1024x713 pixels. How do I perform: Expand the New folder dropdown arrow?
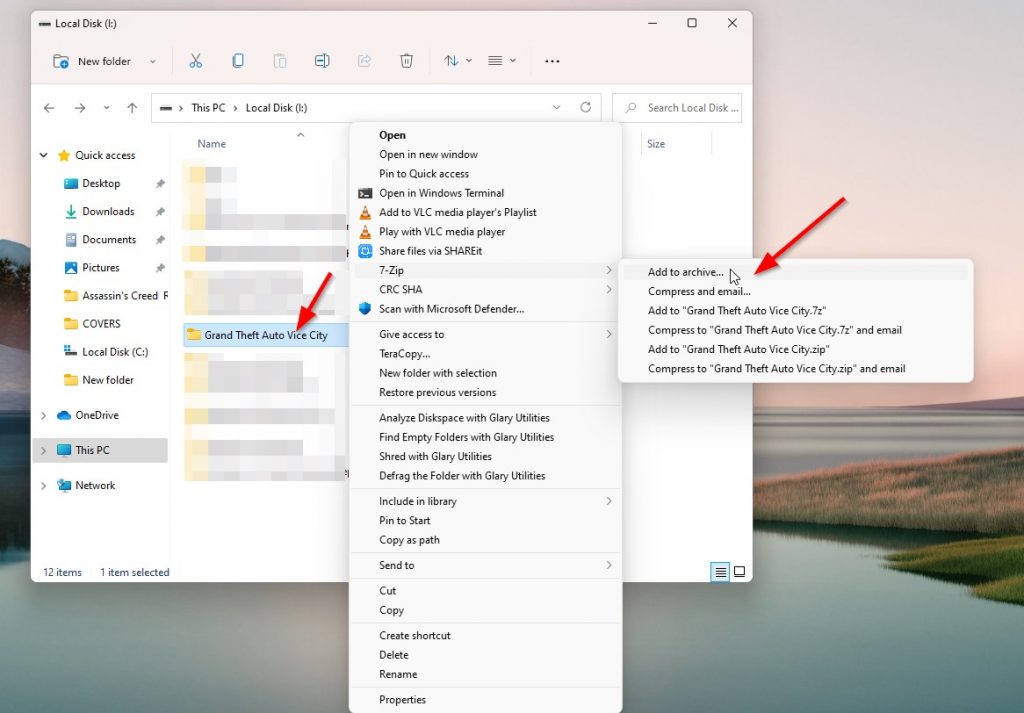(153, 61)
